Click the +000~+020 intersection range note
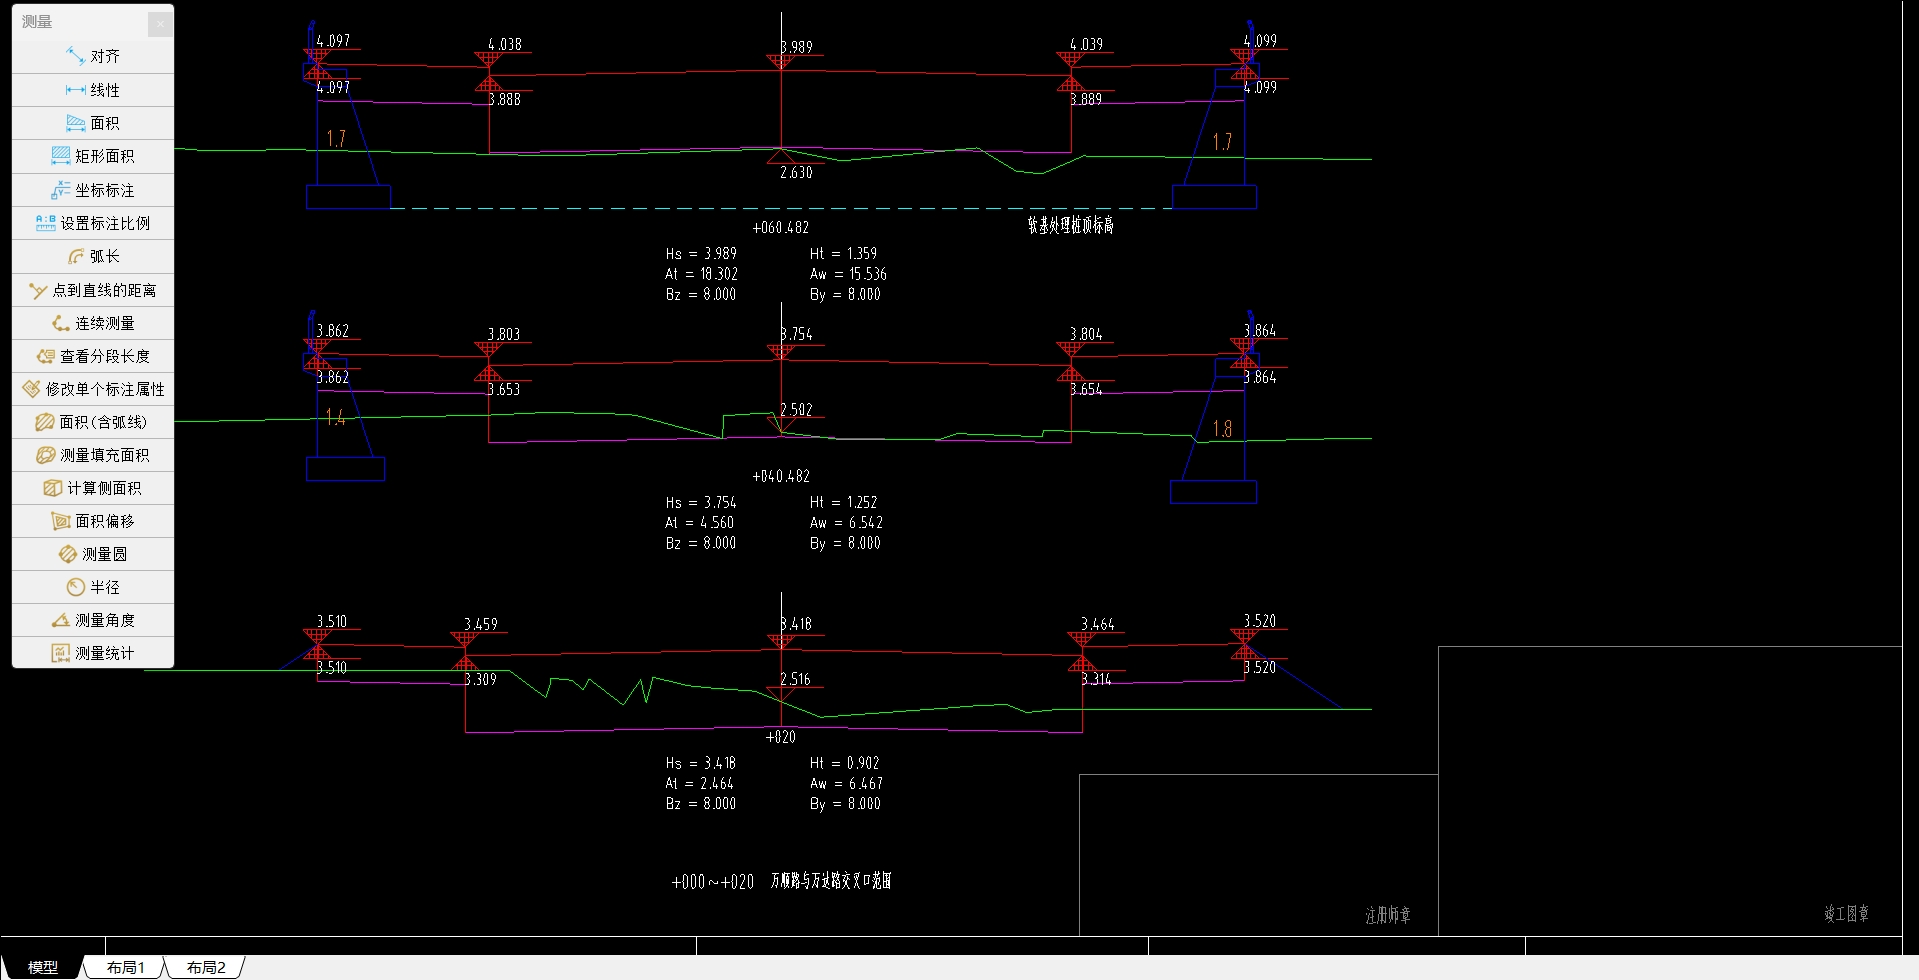 click(781, 881)
